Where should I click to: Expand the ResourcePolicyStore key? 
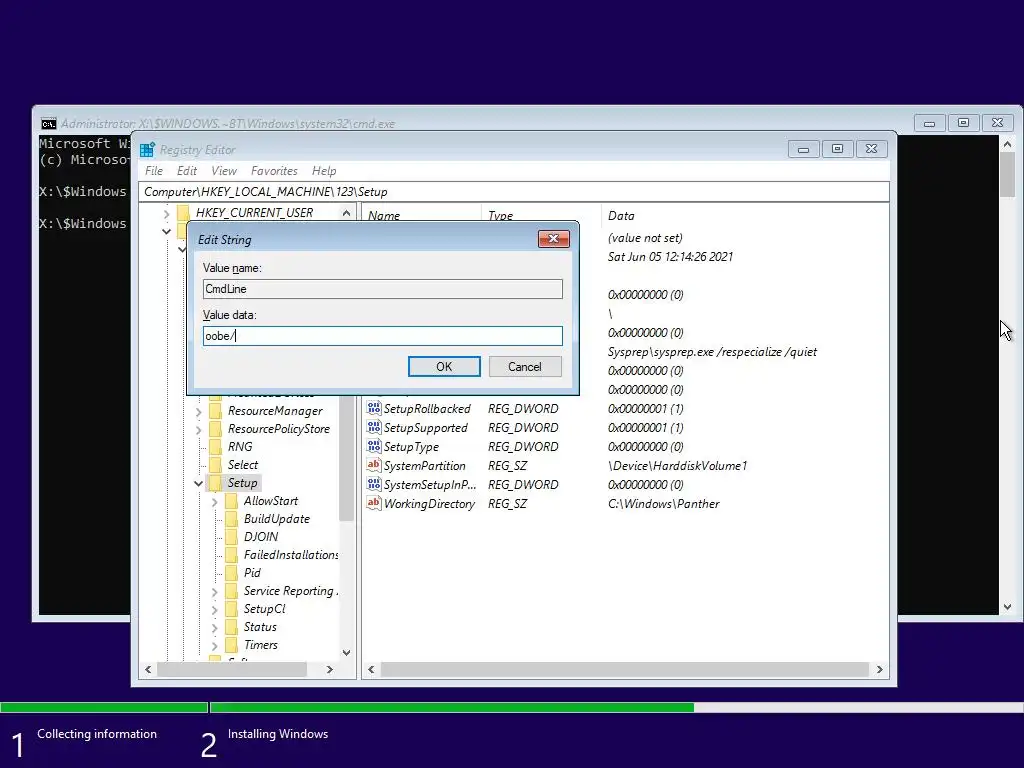tap(199, 429)
